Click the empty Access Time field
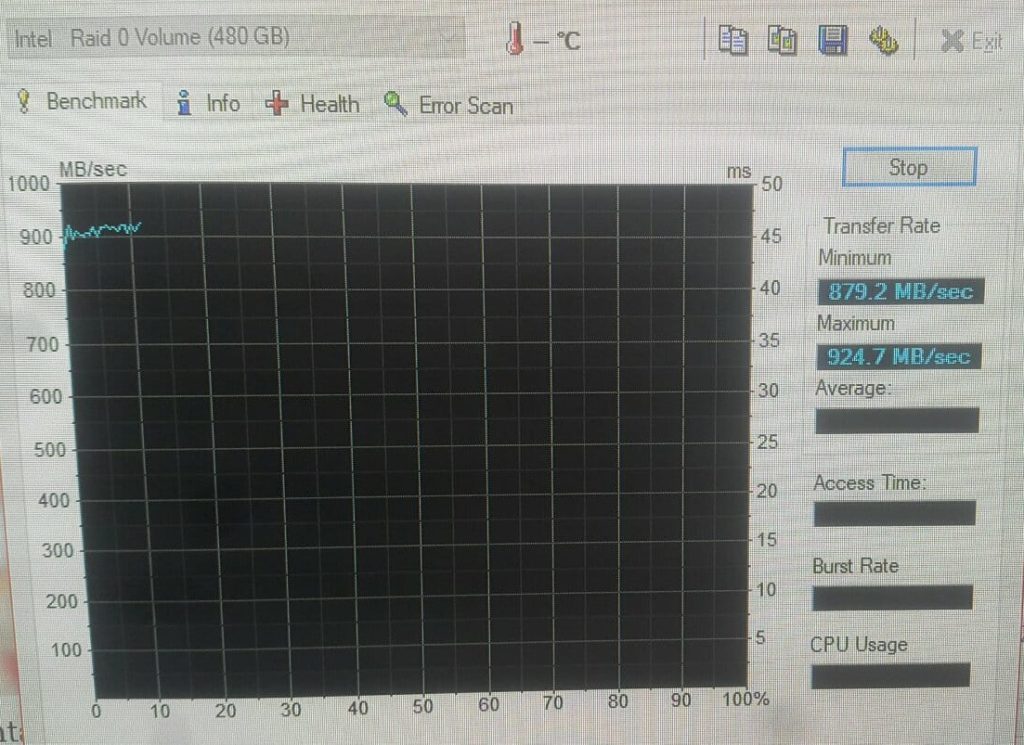This screenshot has height=745, width=1024. click(x=894, y=514)
